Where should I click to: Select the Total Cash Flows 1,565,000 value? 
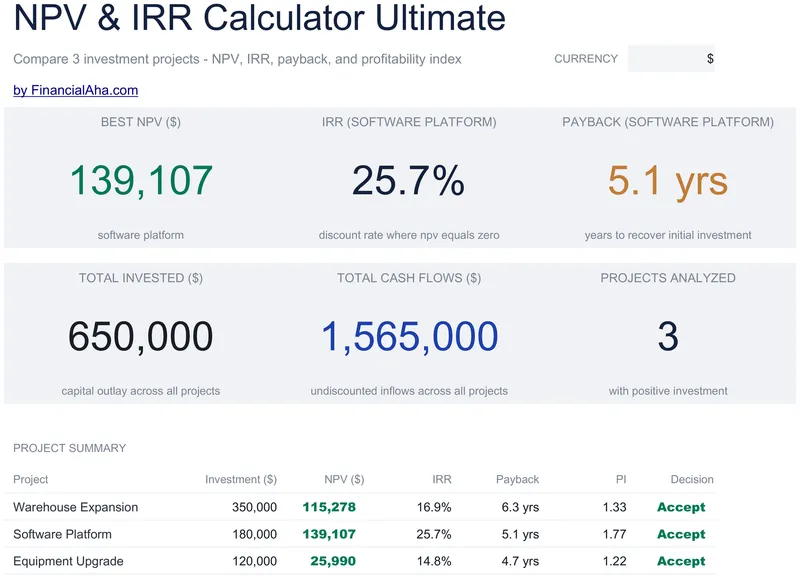[409, 336]
